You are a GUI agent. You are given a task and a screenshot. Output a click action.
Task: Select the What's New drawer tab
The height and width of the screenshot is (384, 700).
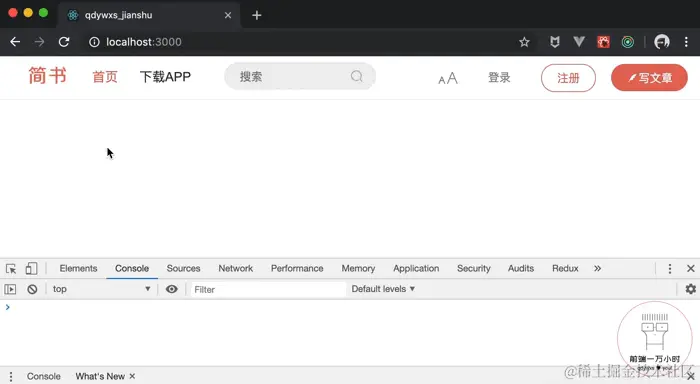(x=100, y=376)
